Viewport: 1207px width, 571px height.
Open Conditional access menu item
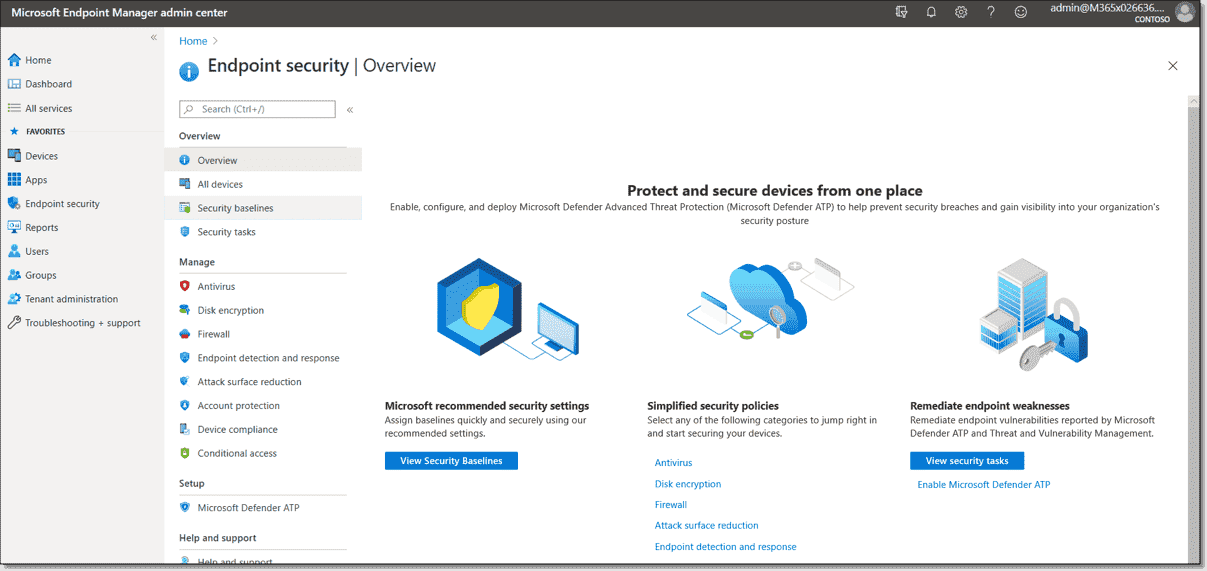263,453
